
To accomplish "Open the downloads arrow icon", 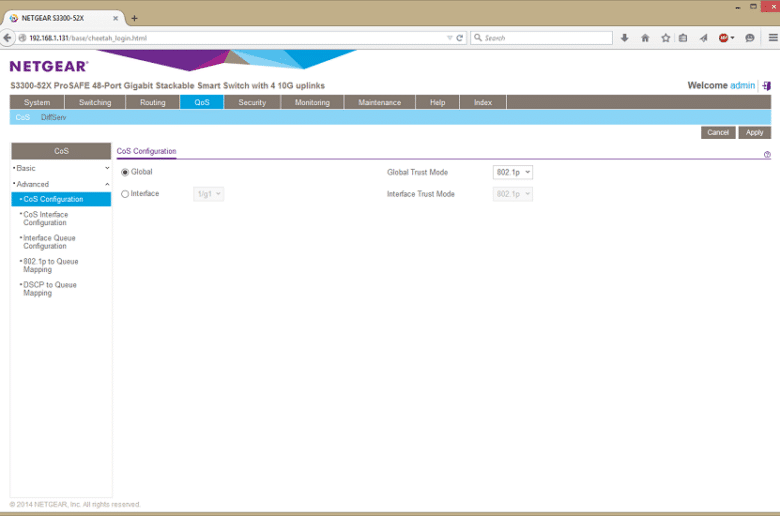I will 625,38.
